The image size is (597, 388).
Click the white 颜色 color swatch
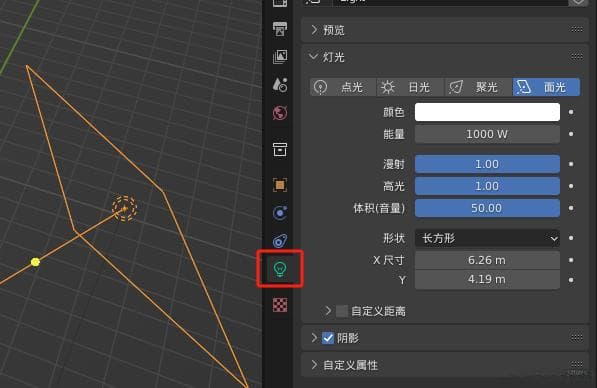click(x=487, y=112)
